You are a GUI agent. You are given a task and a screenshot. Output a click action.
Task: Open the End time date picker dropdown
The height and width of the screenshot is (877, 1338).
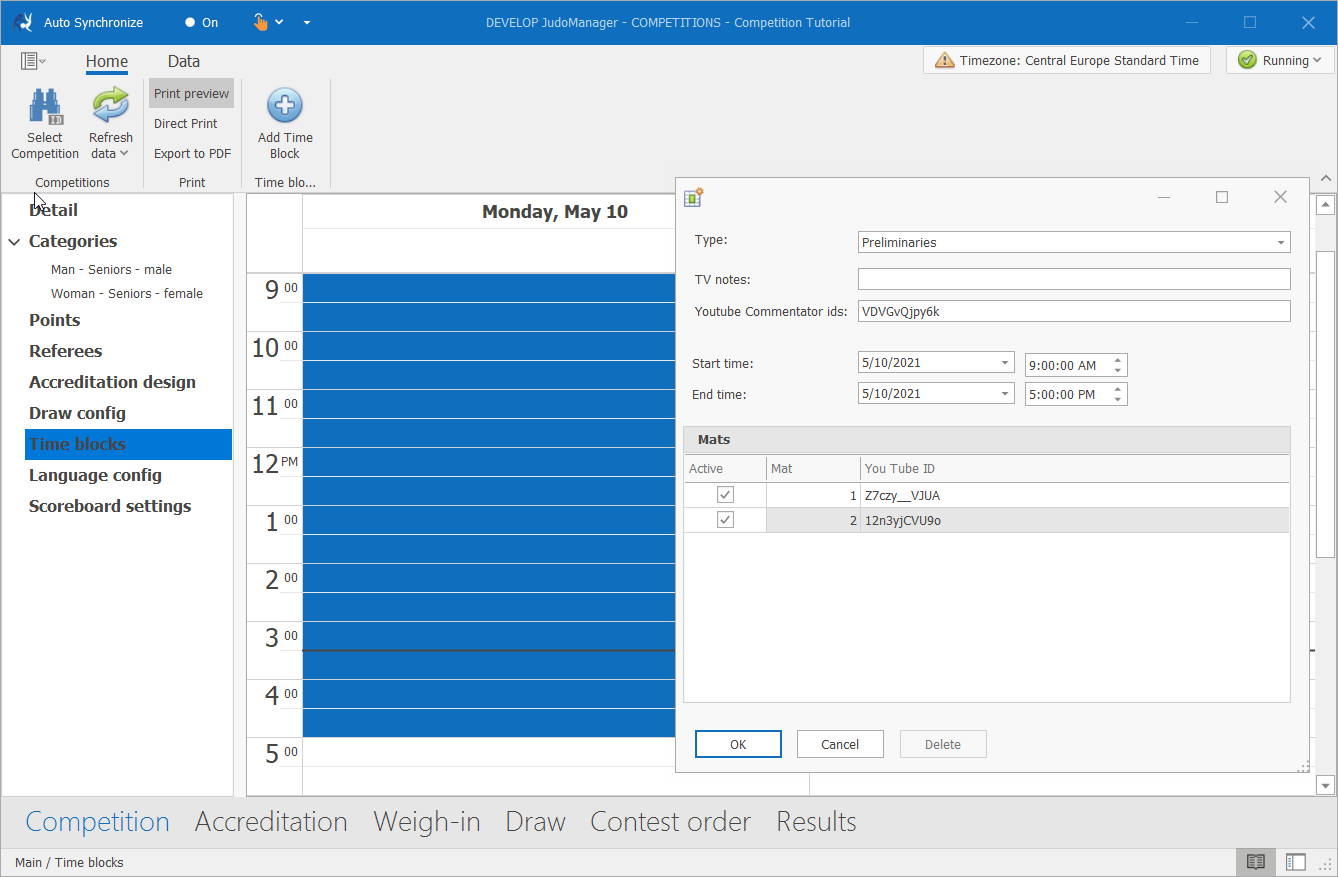(x=1004, y=394)
